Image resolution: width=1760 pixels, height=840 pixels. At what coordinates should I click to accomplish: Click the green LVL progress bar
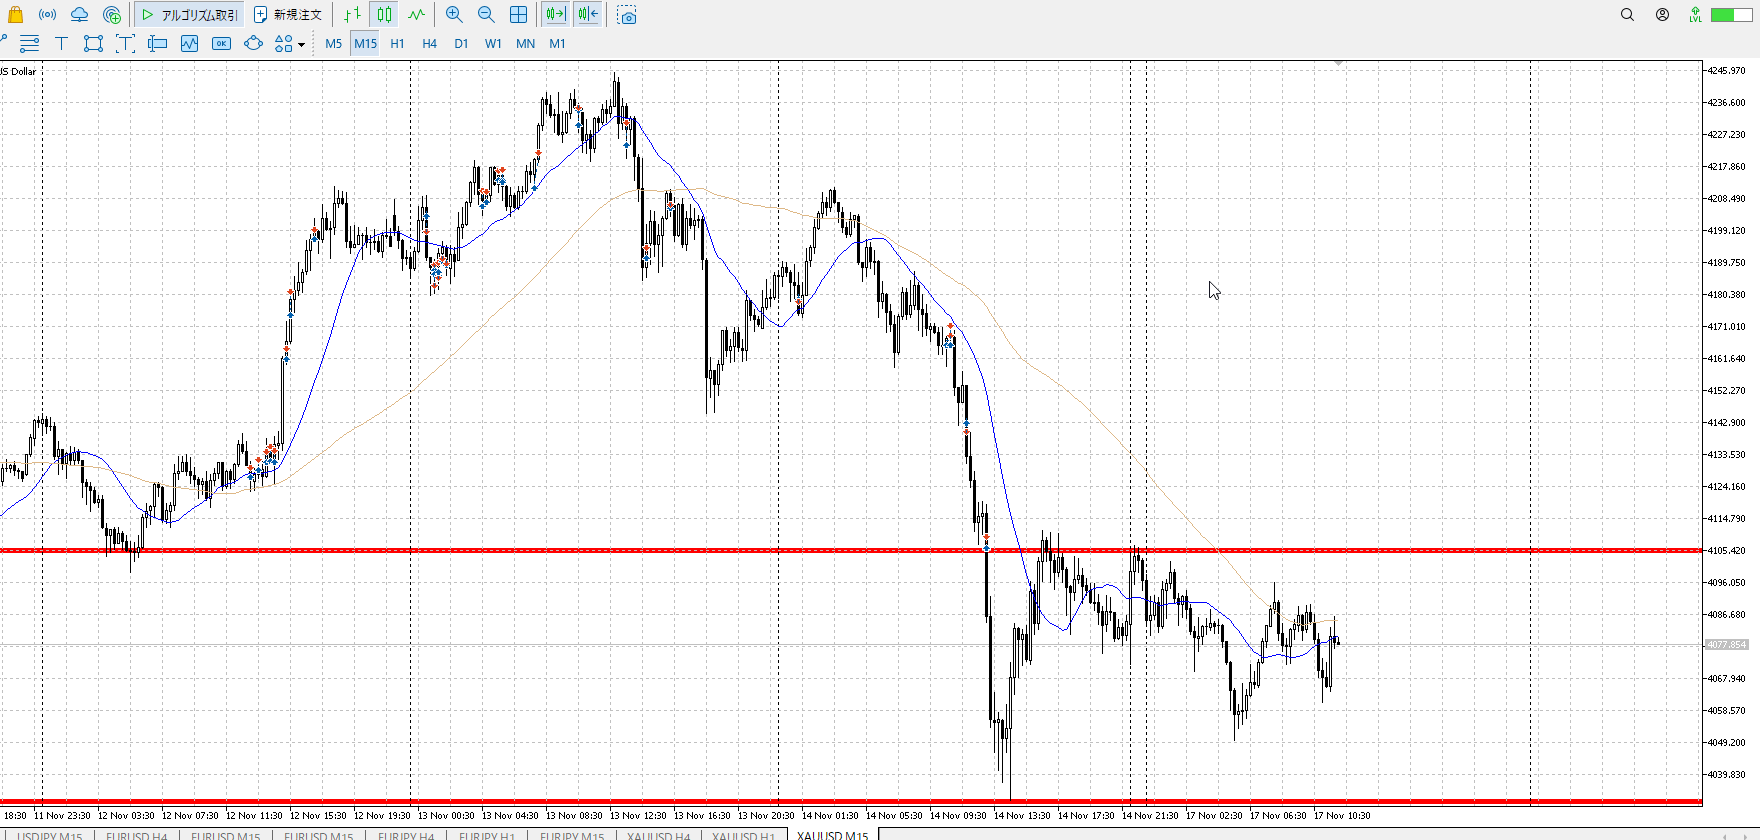1730,15
